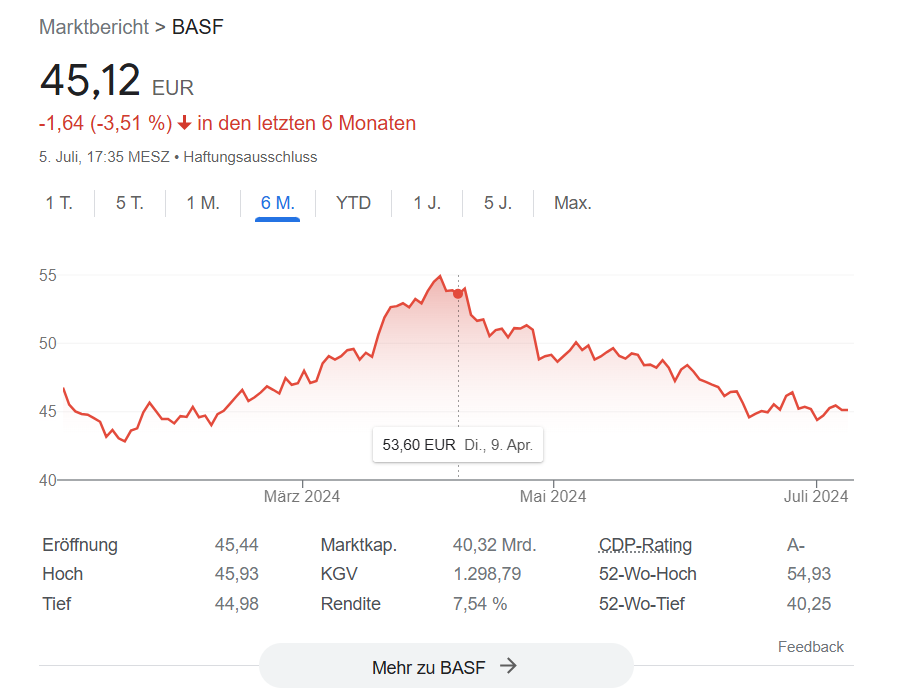Screen dimensions: 917x697
Task: Click the 52-Wo-Tief value 40,25
Action: point(809,603)
